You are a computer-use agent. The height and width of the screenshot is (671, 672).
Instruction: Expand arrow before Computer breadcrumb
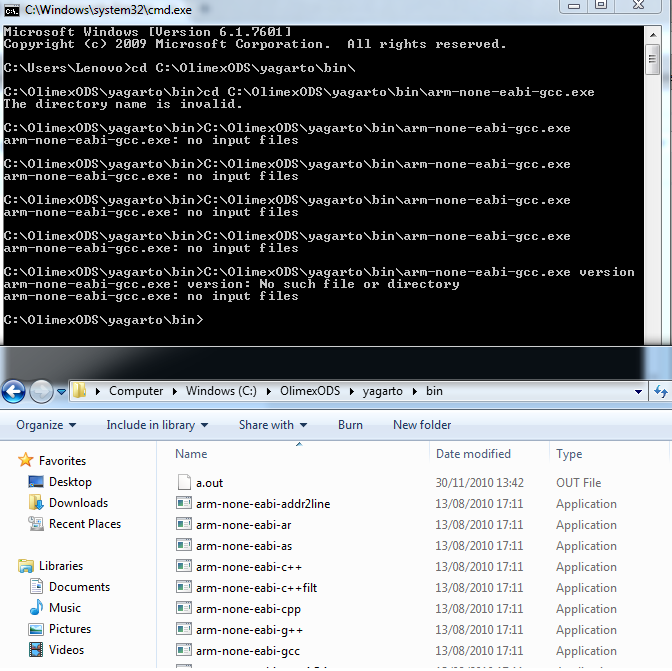[98, 392]
